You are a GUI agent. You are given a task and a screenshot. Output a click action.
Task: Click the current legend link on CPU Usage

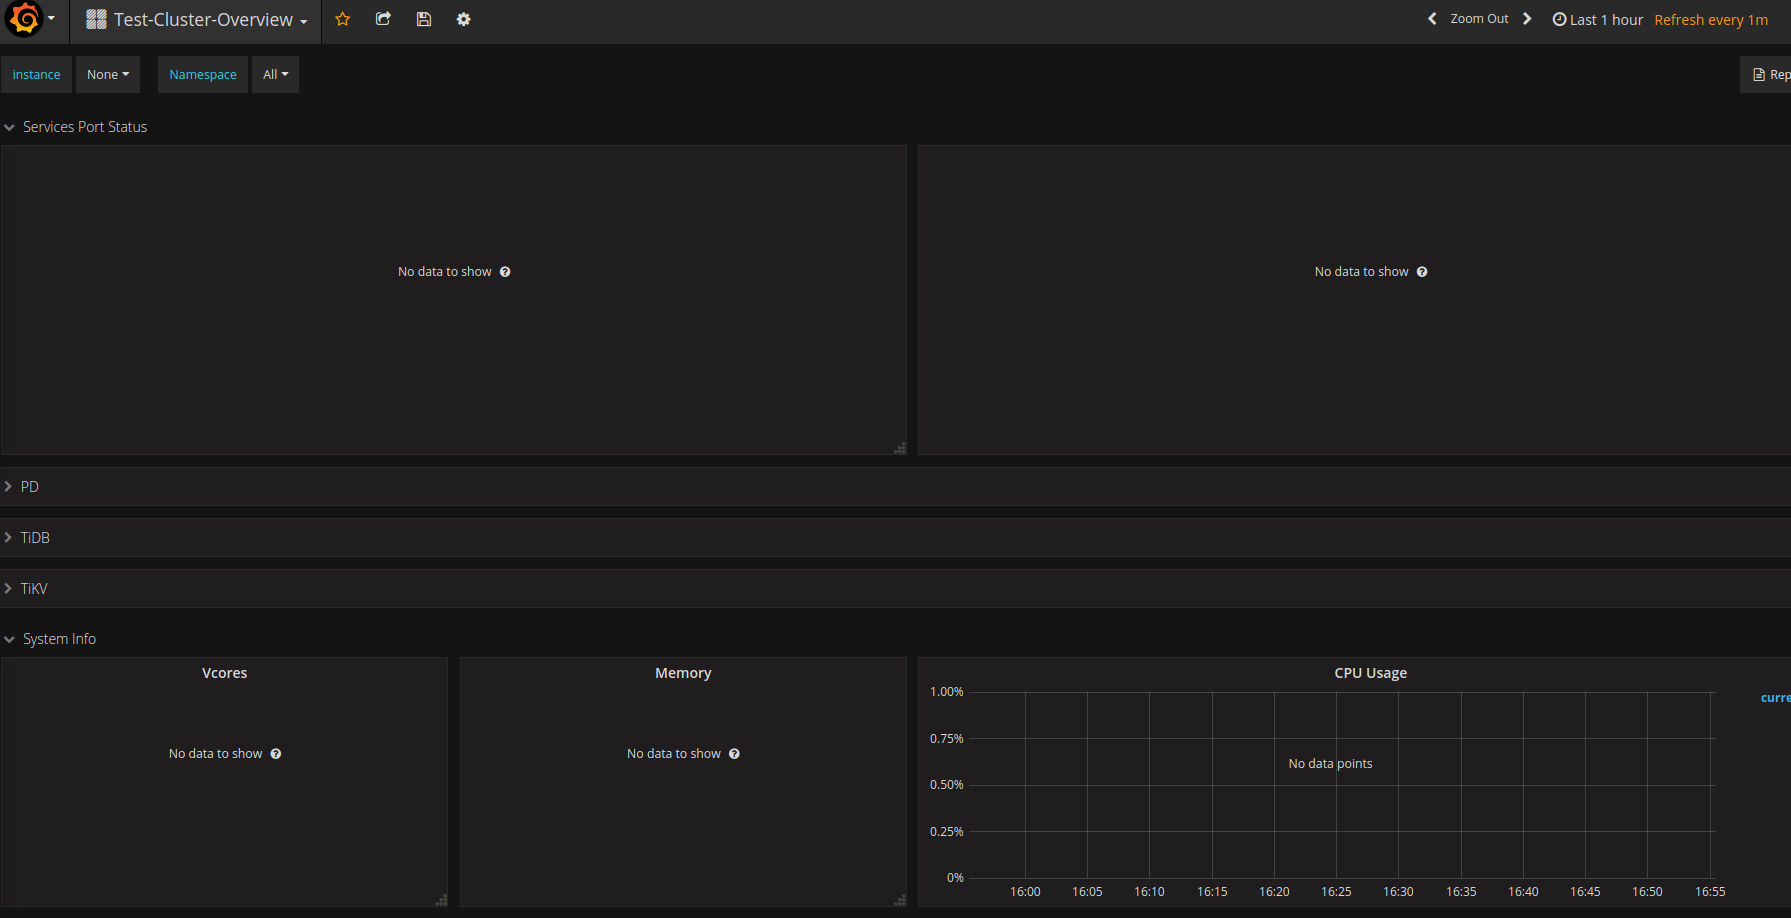pos(1772,697)
